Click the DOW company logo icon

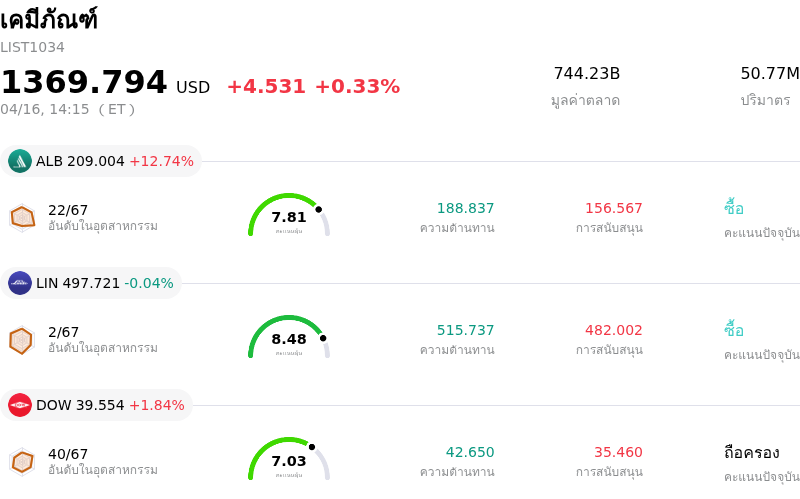[20, 405]
